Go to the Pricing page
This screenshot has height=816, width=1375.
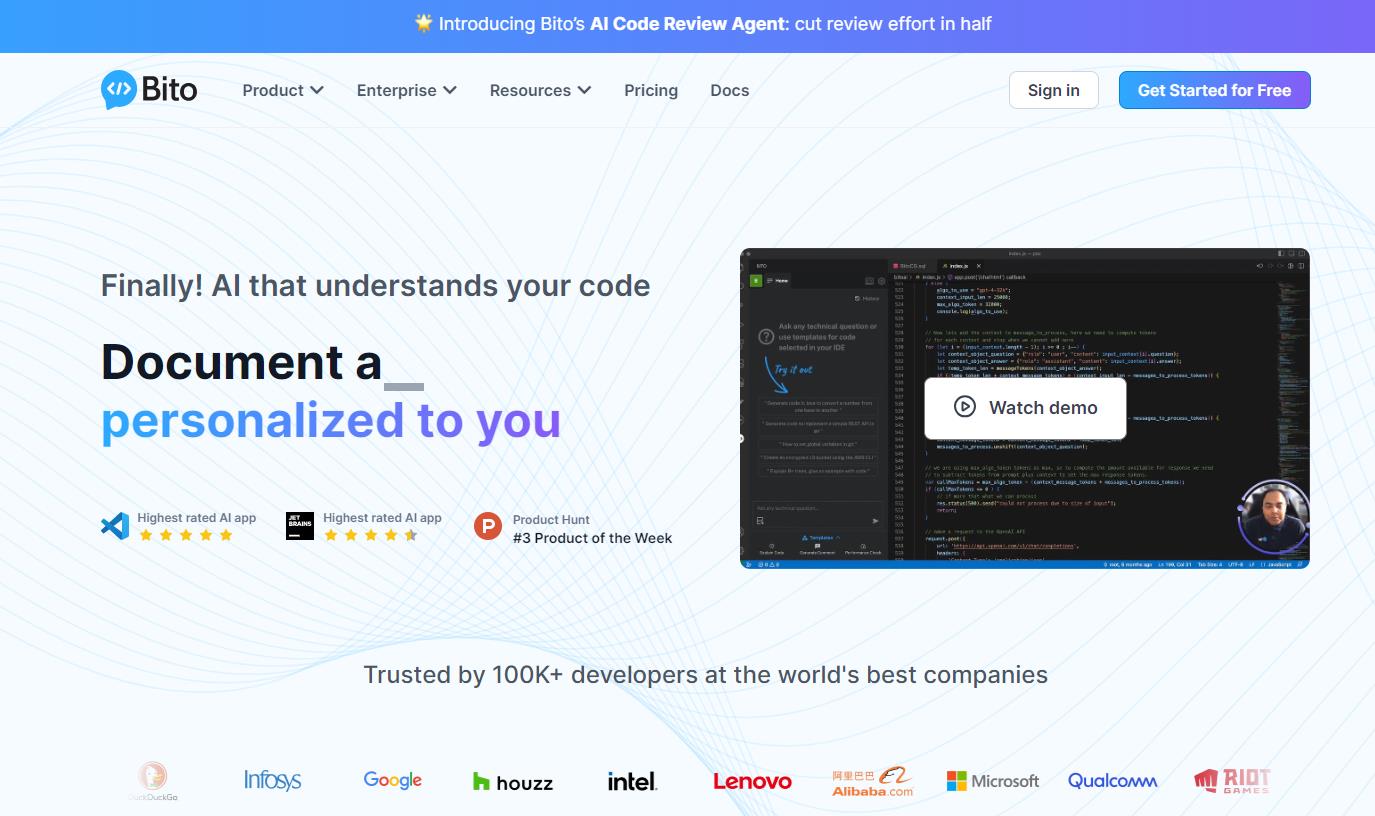click(x=651, y=90)
